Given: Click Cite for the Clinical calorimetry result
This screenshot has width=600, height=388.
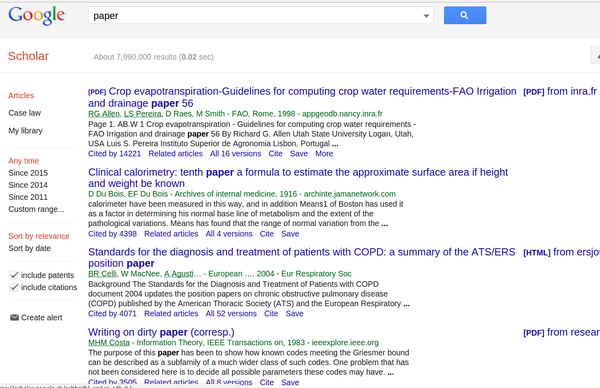Looking at the screenshot, I should tap(267, 234).
